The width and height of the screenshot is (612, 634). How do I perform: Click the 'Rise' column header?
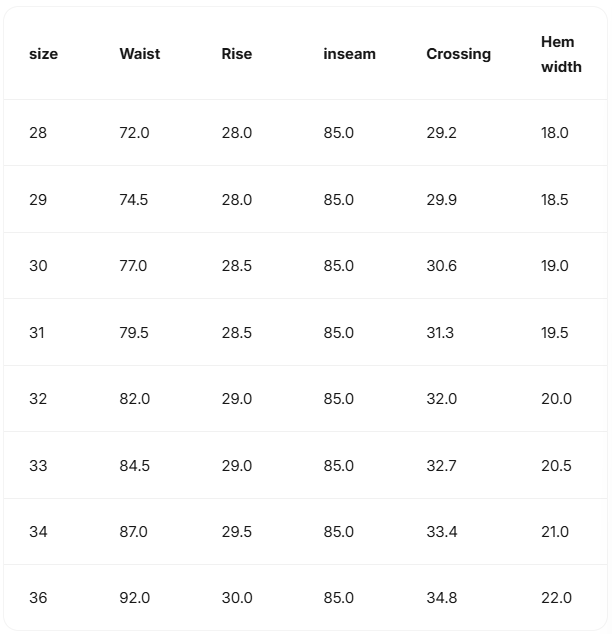pyautogui.click(x=236, y=54)
